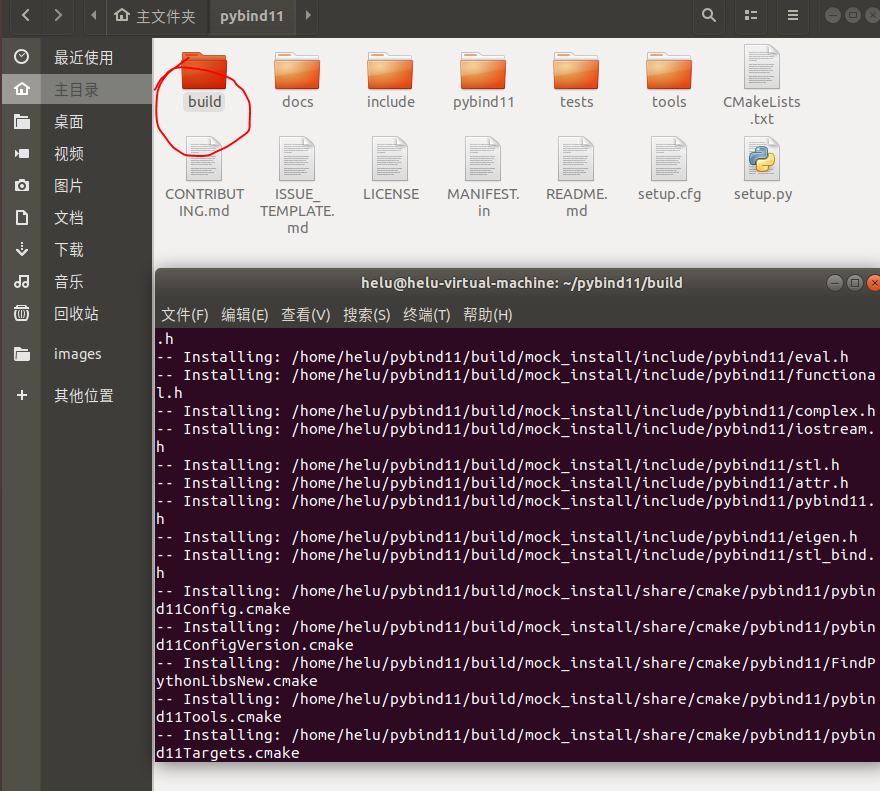
Task: Click the video camera icon in sidebar
Action: click(x=21, y=153)
